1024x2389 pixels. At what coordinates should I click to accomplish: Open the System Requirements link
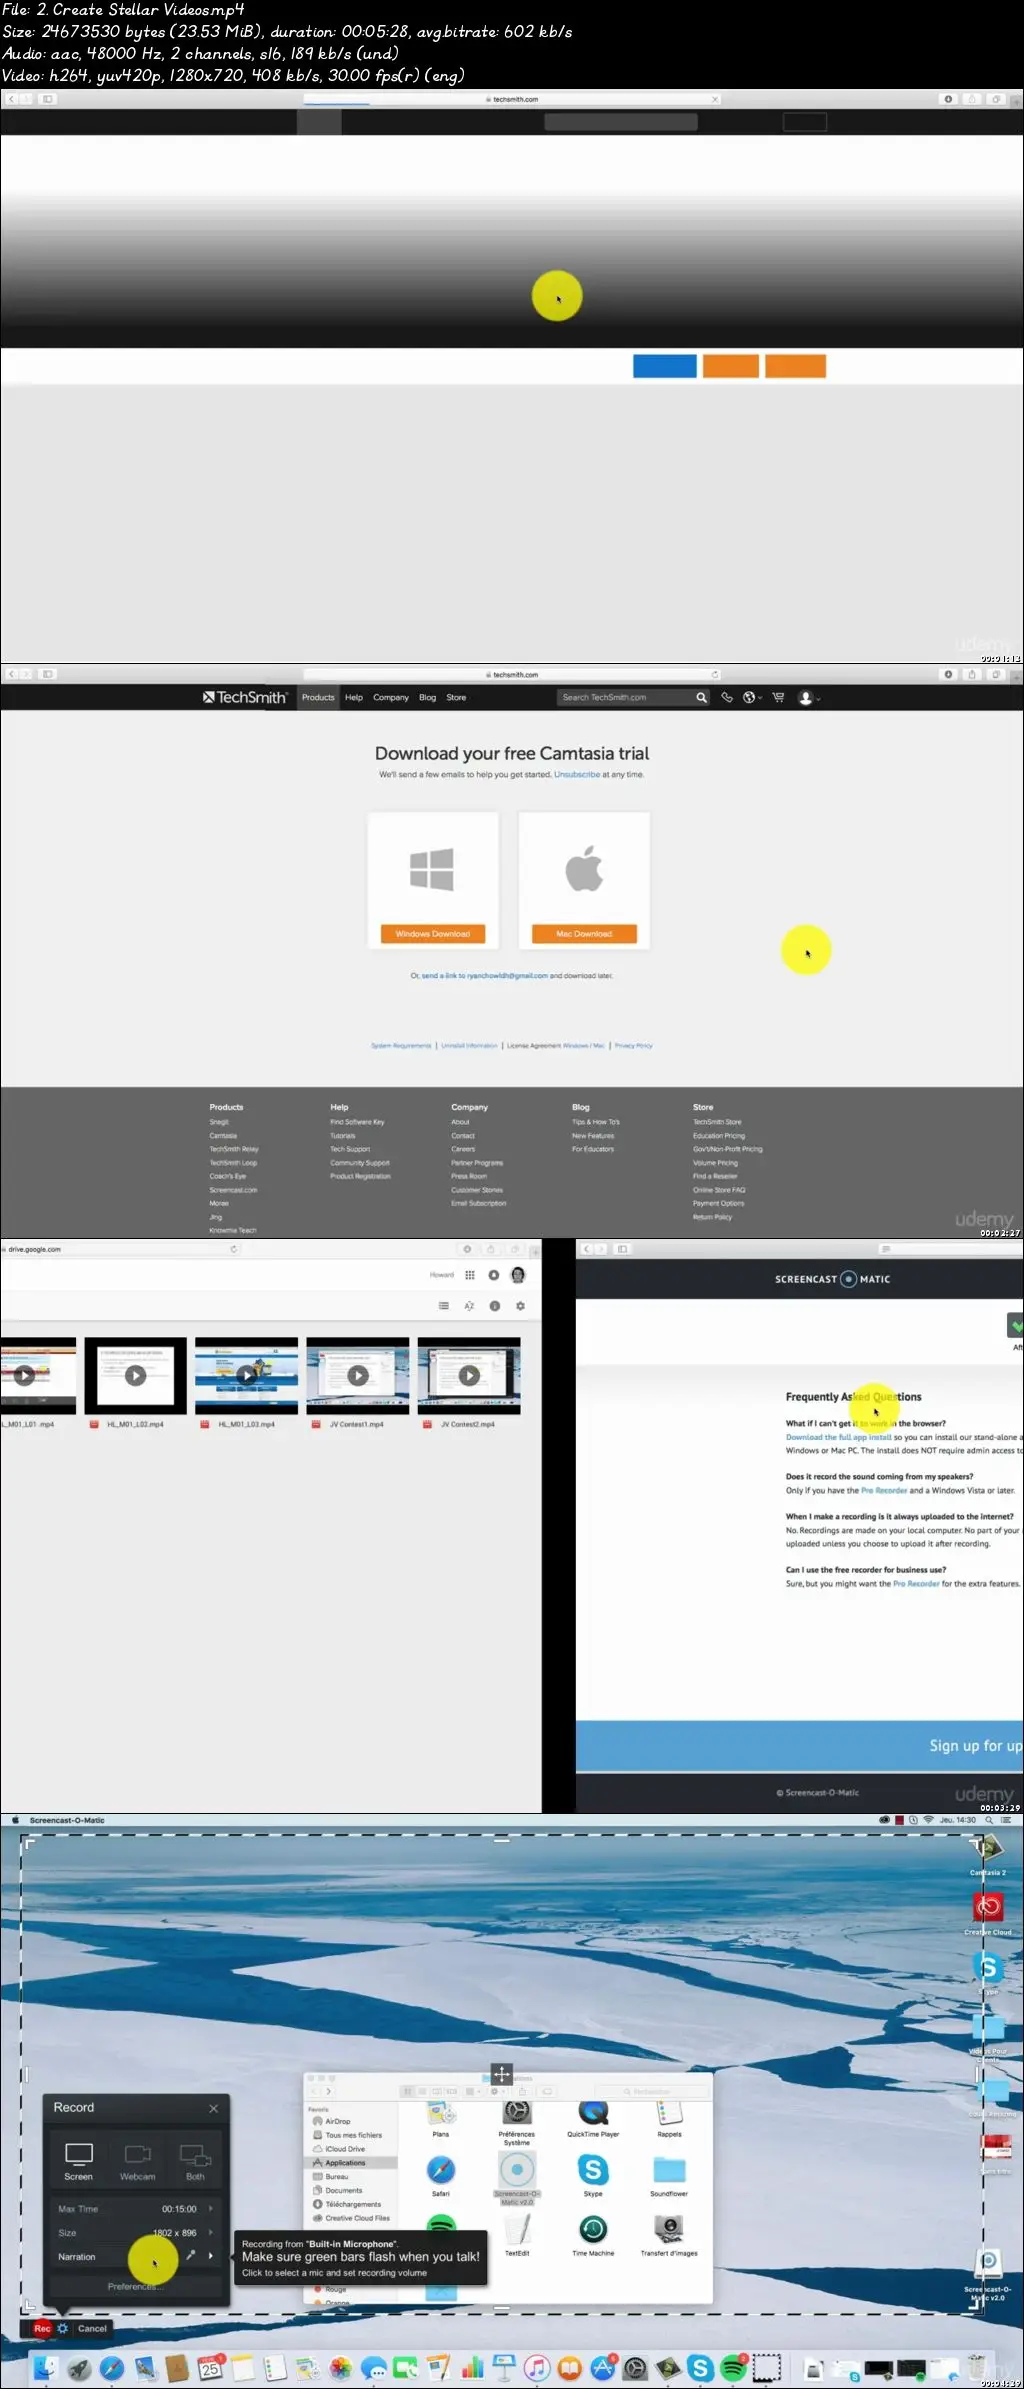click(x=401, y=1045)
